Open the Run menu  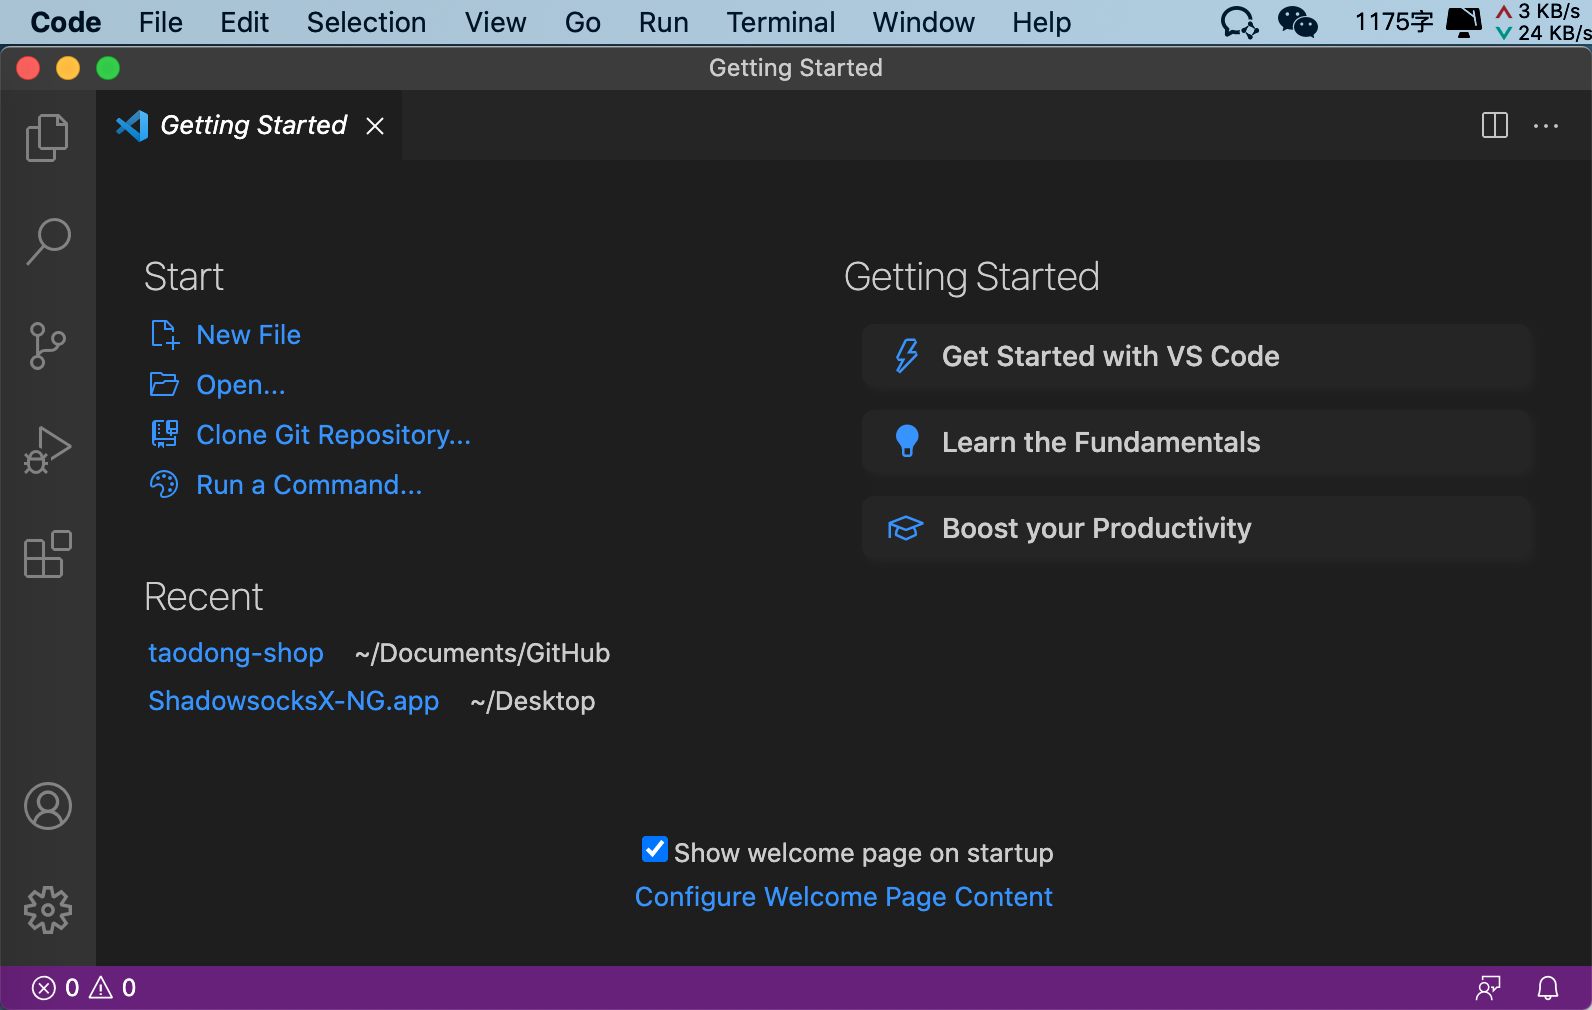click(664, 22)
